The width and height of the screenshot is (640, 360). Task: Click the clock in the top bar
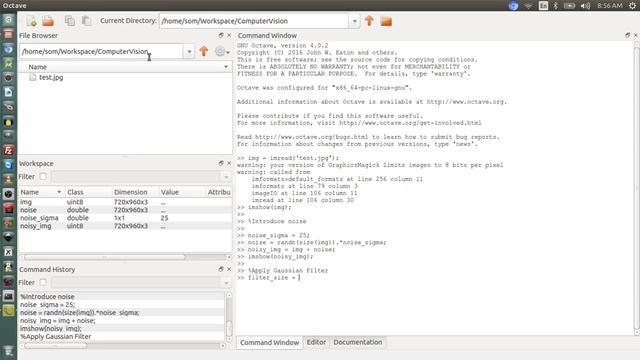(609, 6)
